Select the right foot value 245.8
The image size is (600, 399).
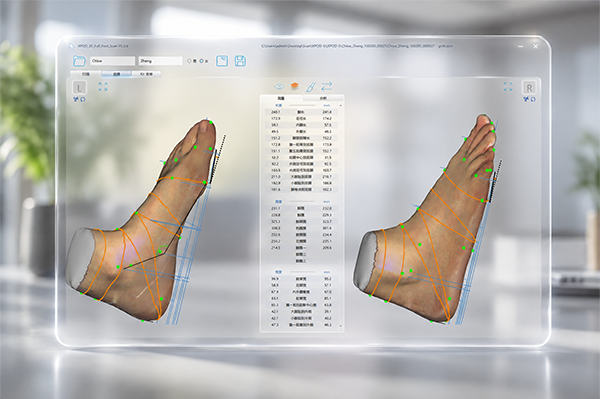click(327, 112)
